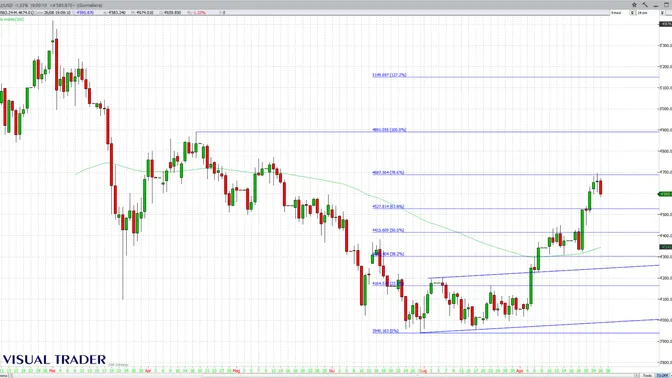Select the 61.8% Fibonacci level label
The height and width of the screenshot is (378, 672).
click(x=388, y=207)
